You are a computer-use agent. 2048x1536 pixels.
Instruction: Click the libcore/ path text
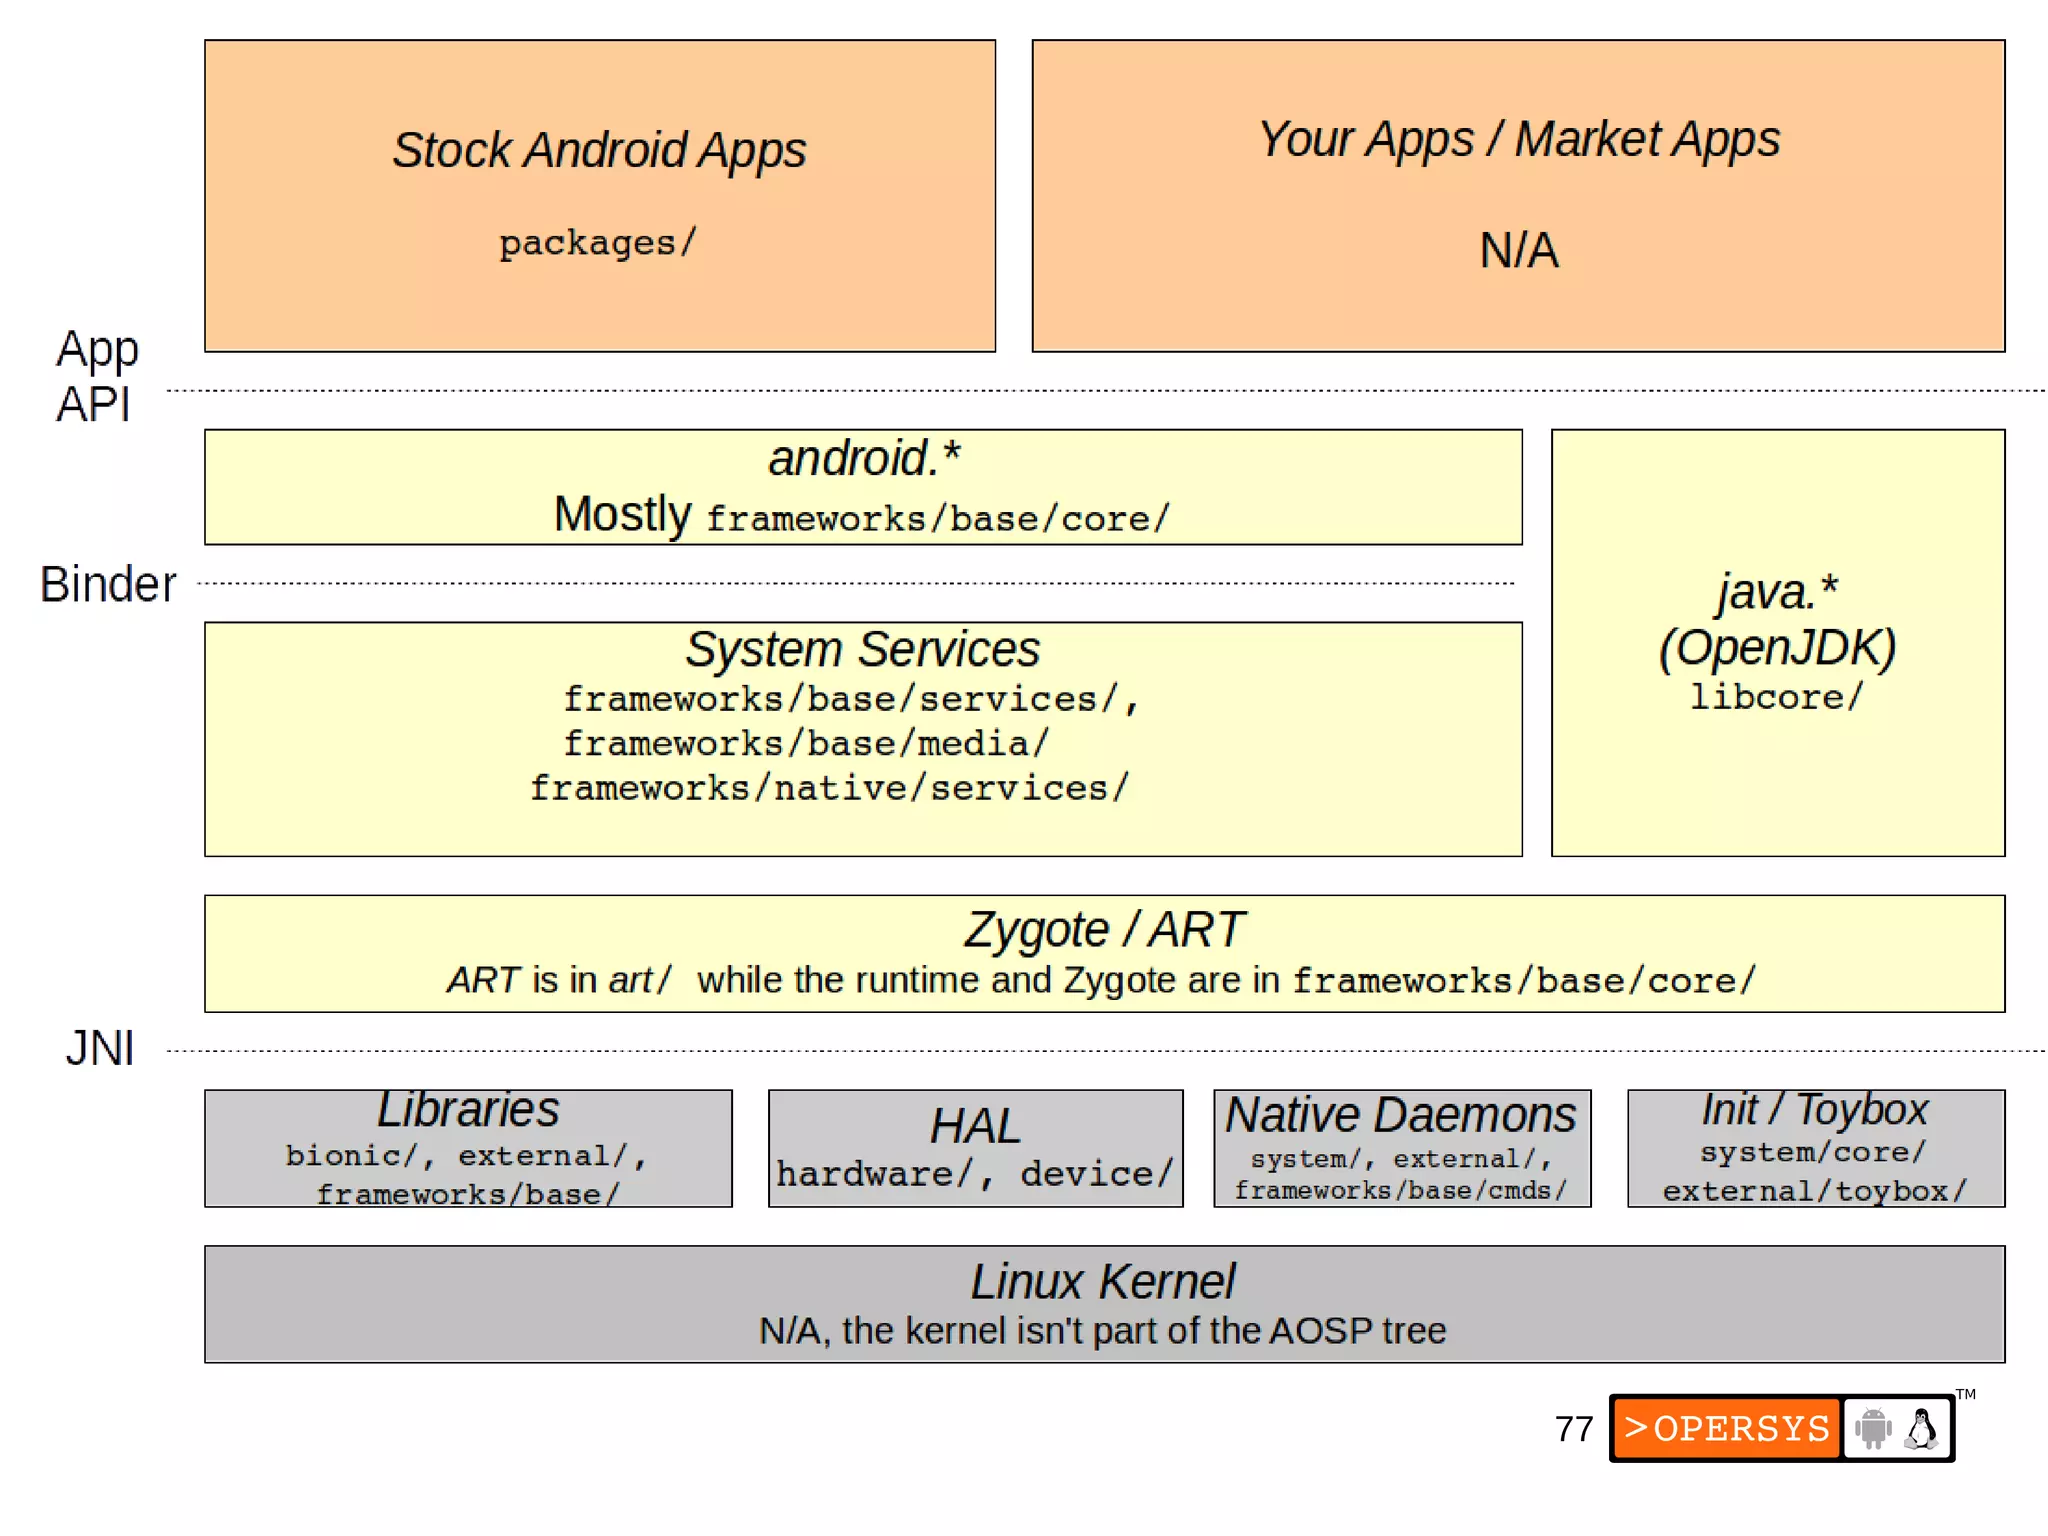pos(1777,697)
